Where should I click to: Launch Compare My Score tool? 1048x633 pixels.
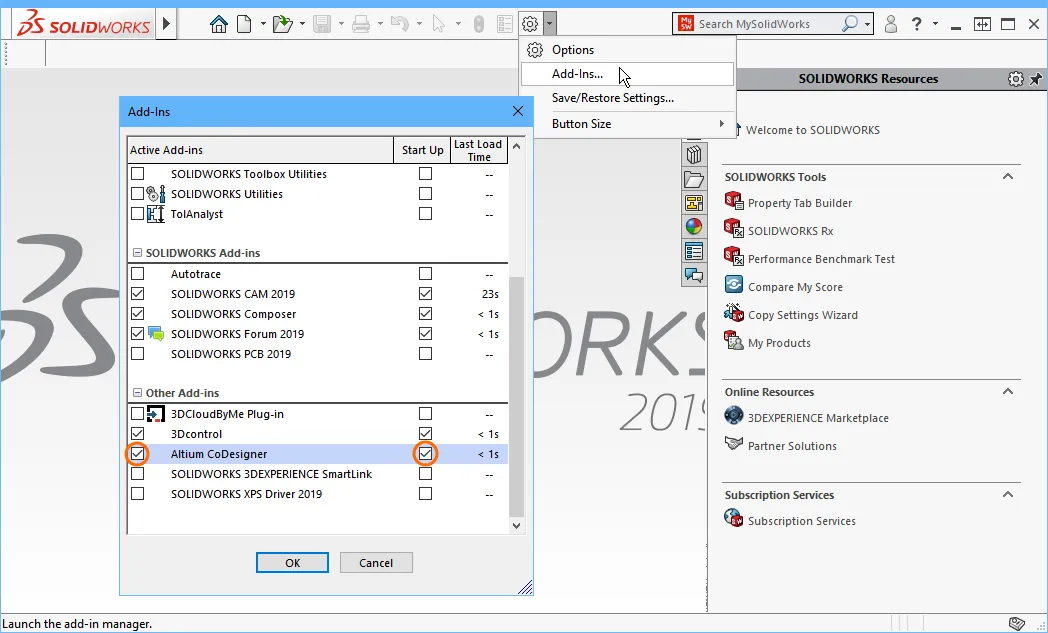click(x=795, y=287)
